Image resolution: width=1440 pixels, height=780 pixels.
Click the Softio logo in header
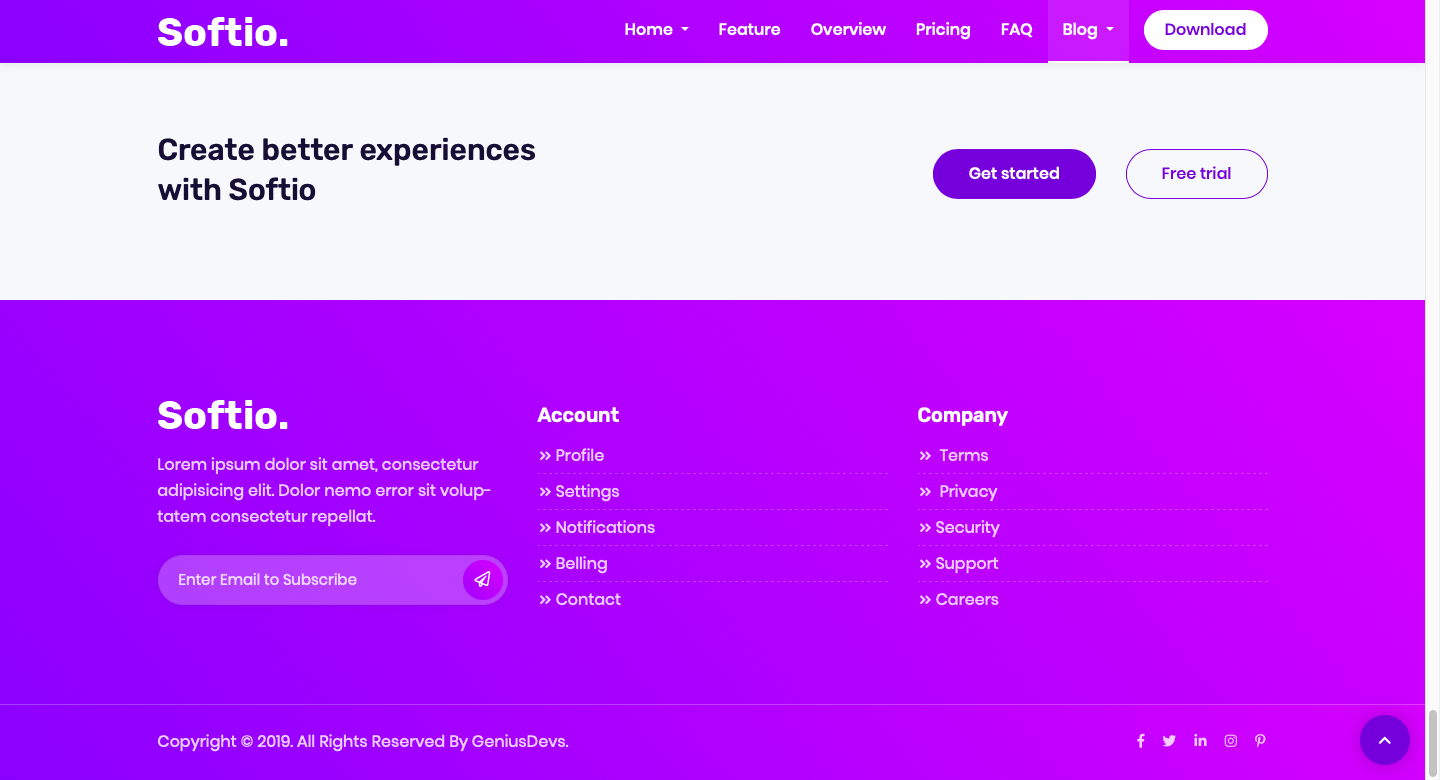[223, 32]
